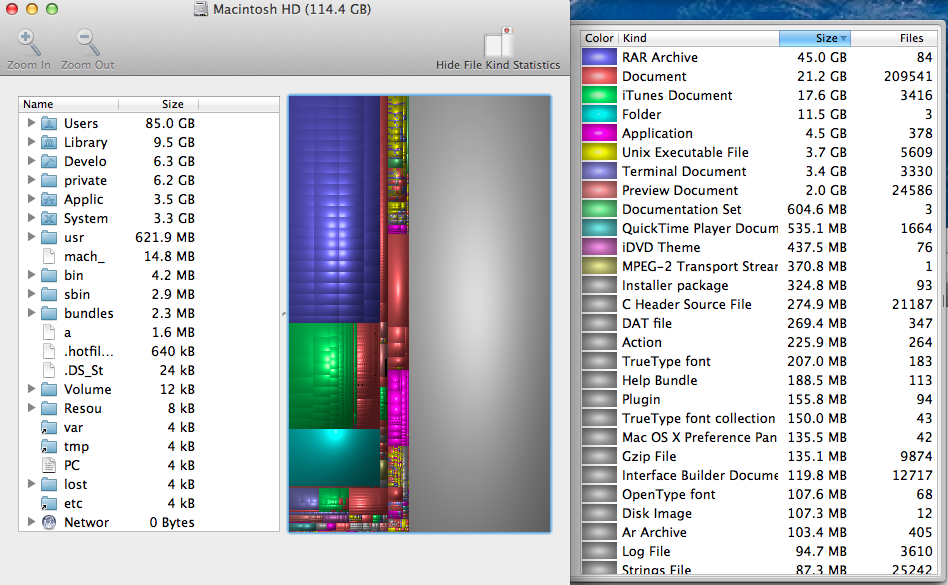The height and width of the screenshot is (585, 948).
Task: Select the usr folder icon
Action: pos(49,238)
